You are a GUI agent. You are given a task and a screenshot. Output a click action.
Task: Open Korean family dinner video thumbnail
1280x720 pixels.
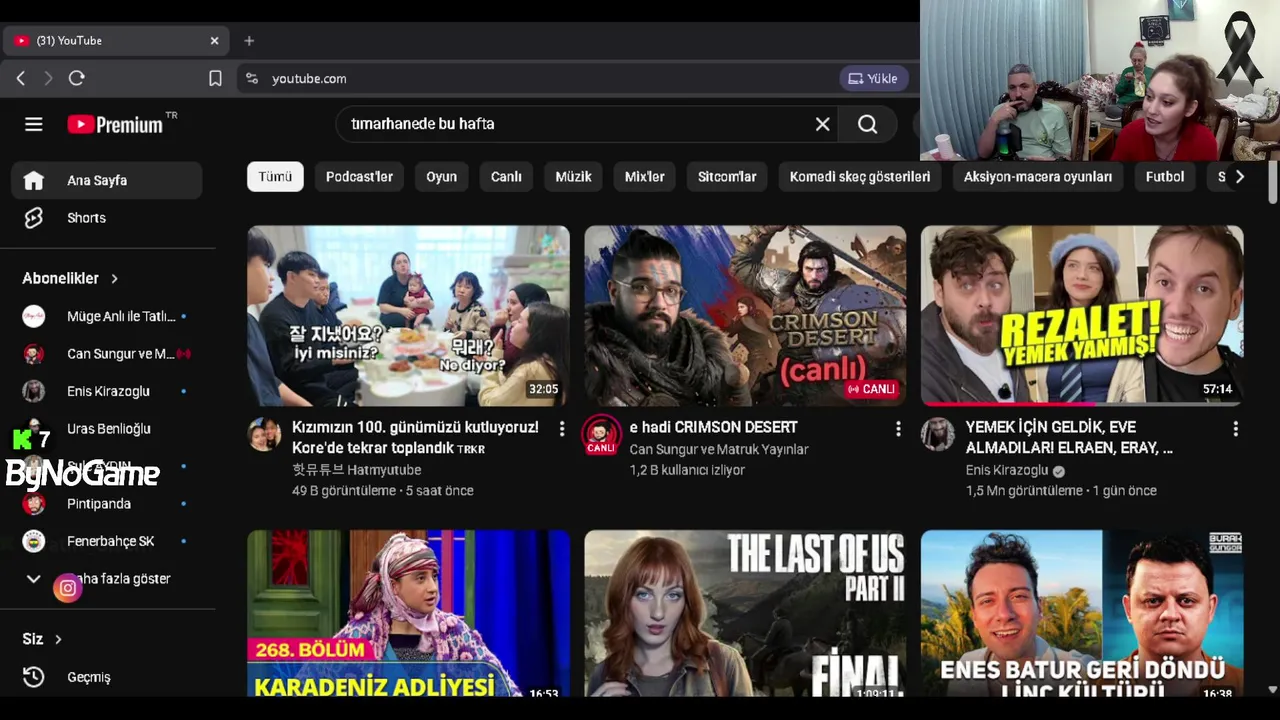408,316
